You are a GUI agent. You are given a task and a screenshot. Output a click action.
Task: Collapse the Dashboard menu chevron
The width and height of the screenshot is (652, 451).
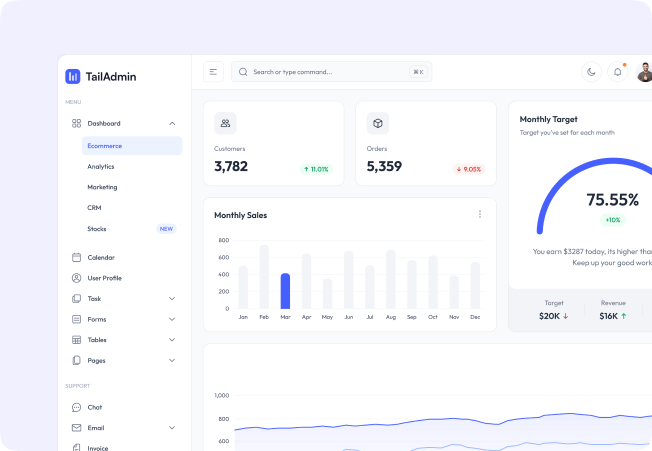click(172, 123)
